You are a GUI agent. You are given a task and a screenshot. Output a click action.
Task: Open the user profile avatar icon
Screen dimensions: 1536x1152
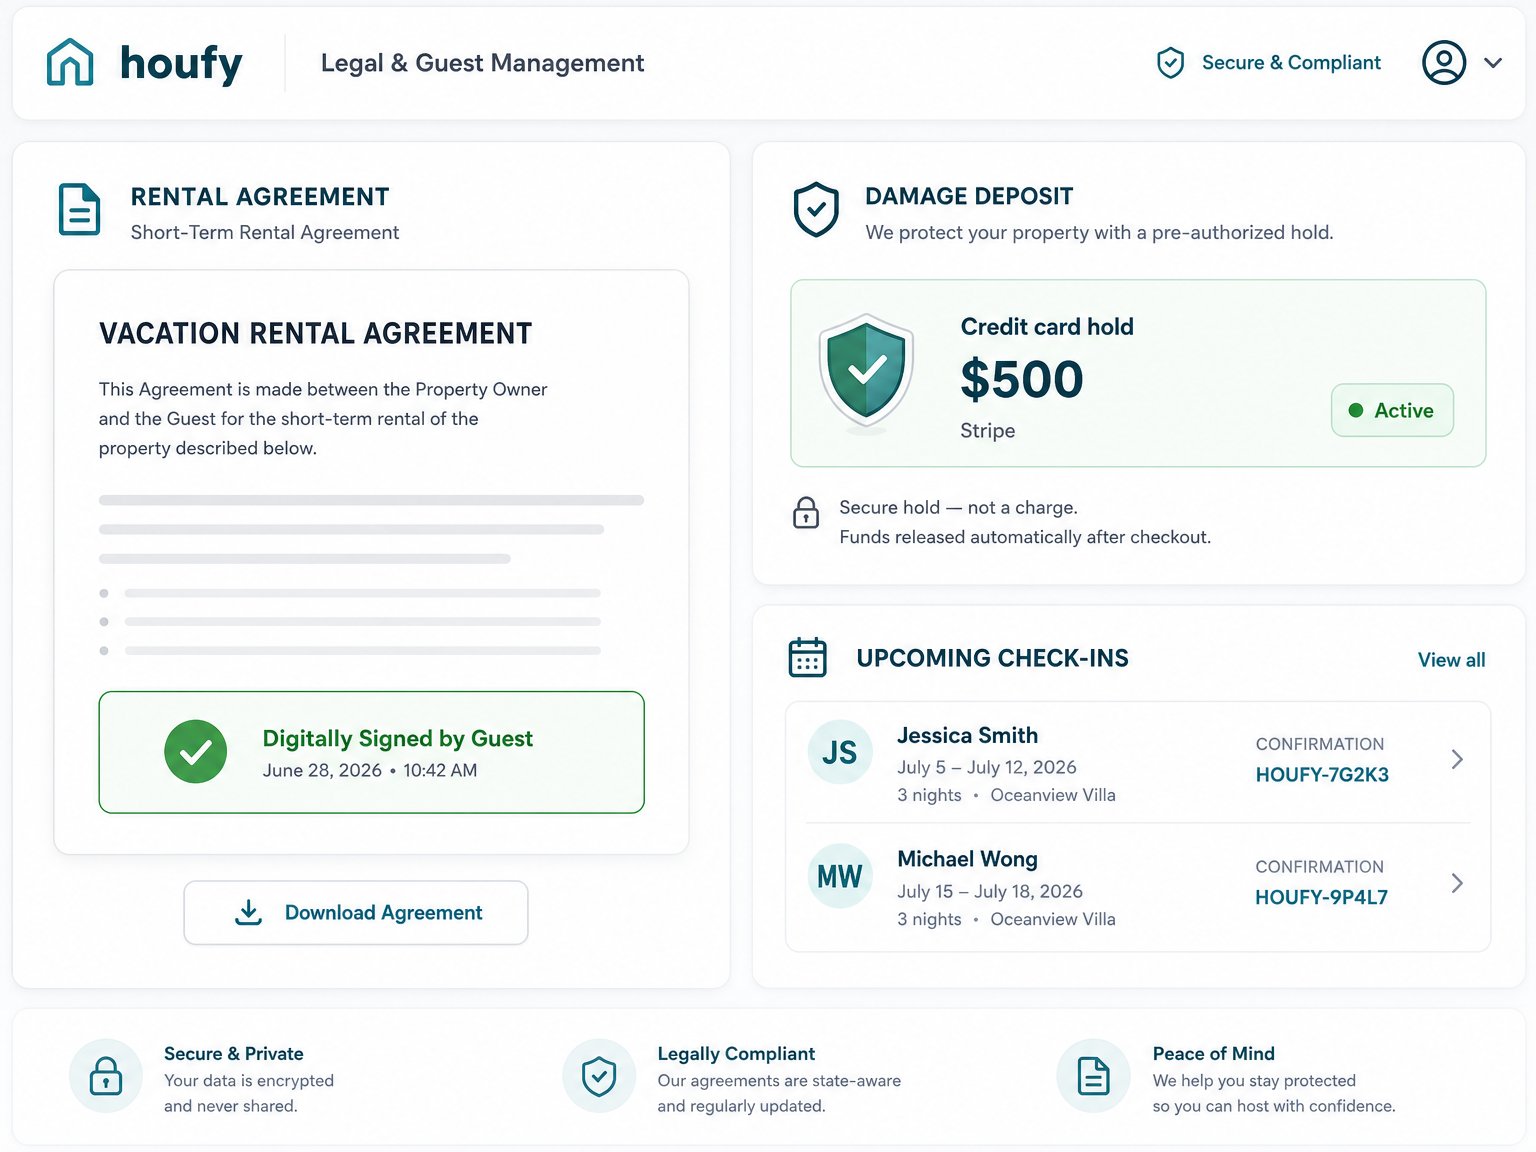point(1444,62)
